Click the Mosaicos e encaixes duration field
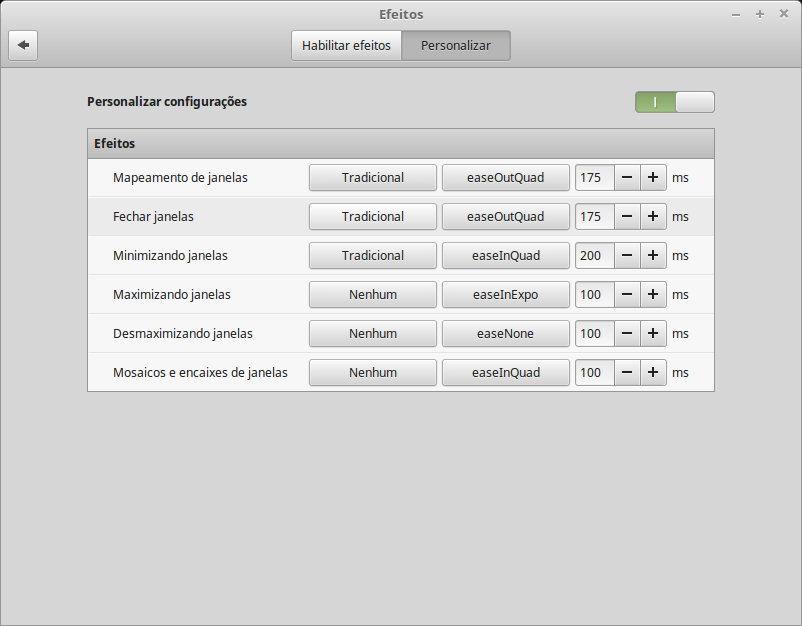The height and width of the screenshot is (626, 802). click(593, 372)
